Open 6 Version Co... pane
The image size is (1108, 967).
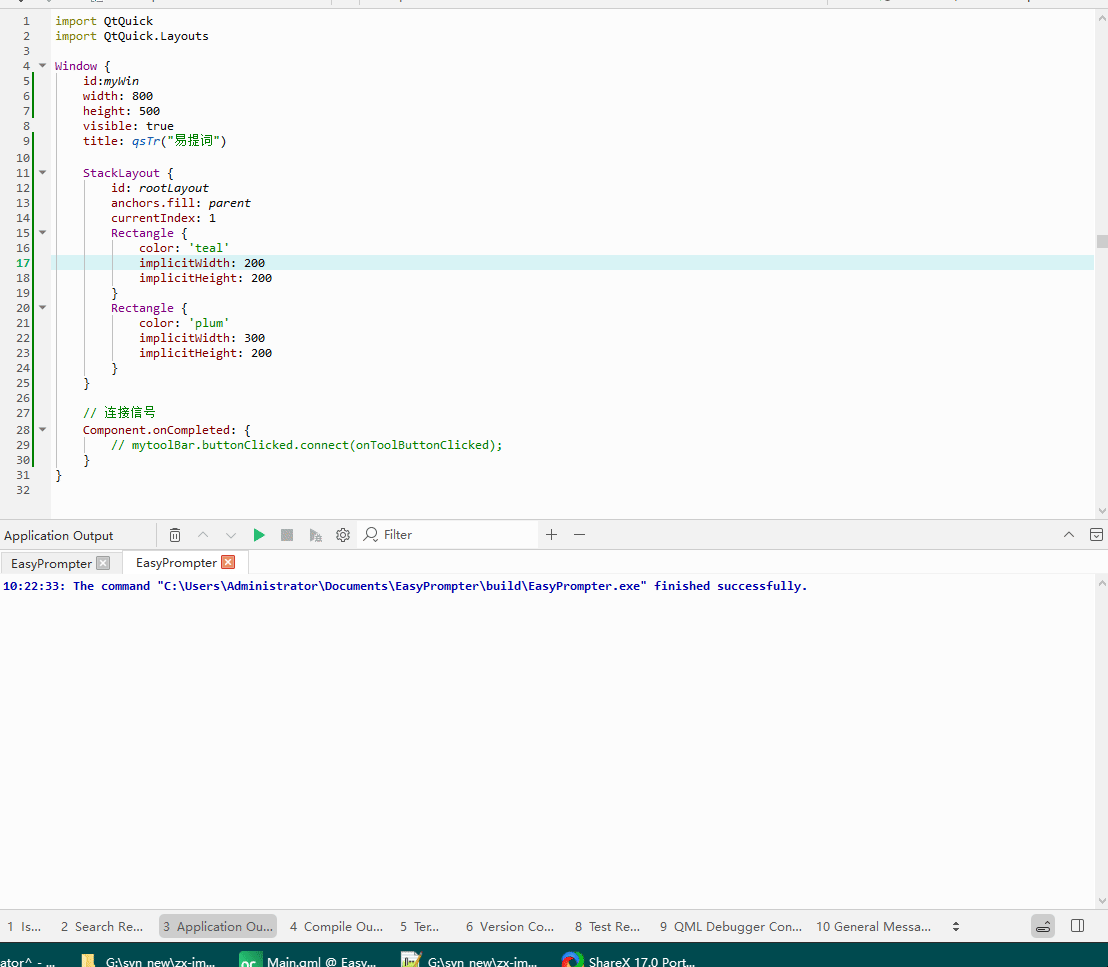(509, 926)
